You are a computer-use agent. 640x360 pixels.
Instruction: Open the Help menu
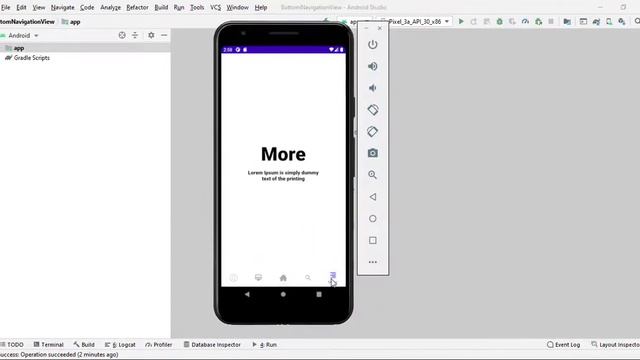(261, 7)
